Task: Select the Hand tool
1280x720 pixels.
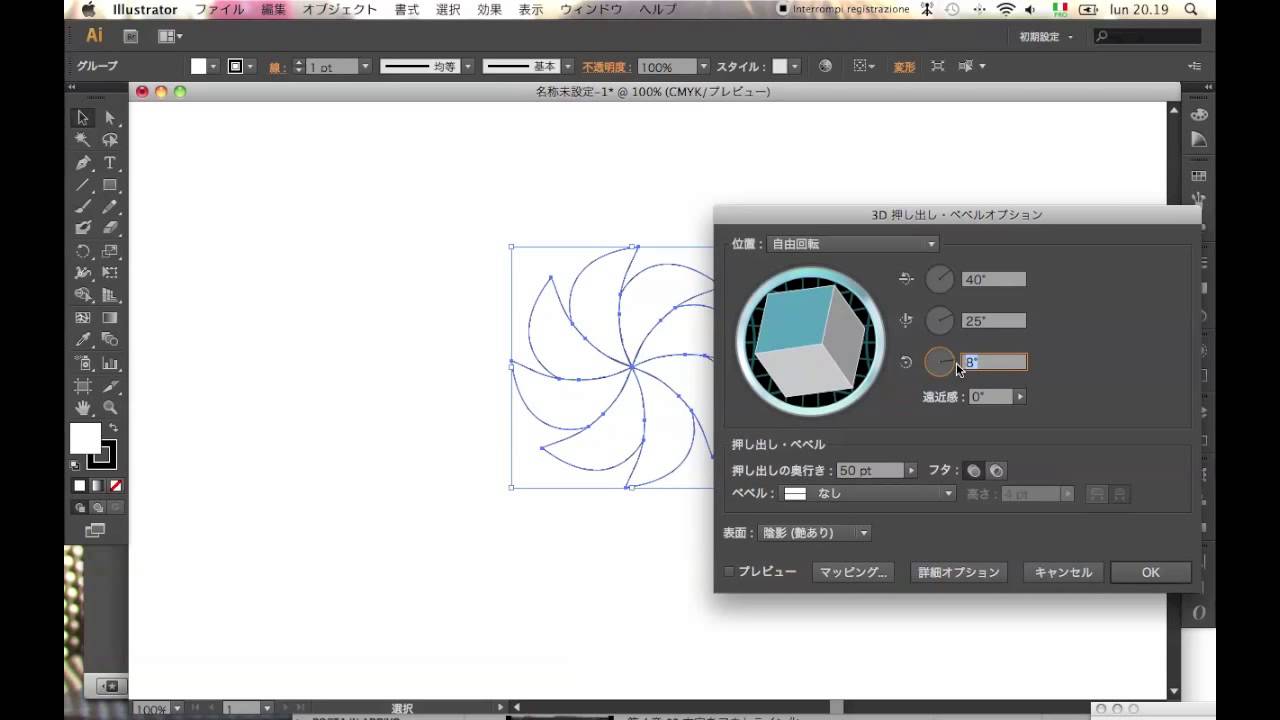Action: tap(83, 408)
